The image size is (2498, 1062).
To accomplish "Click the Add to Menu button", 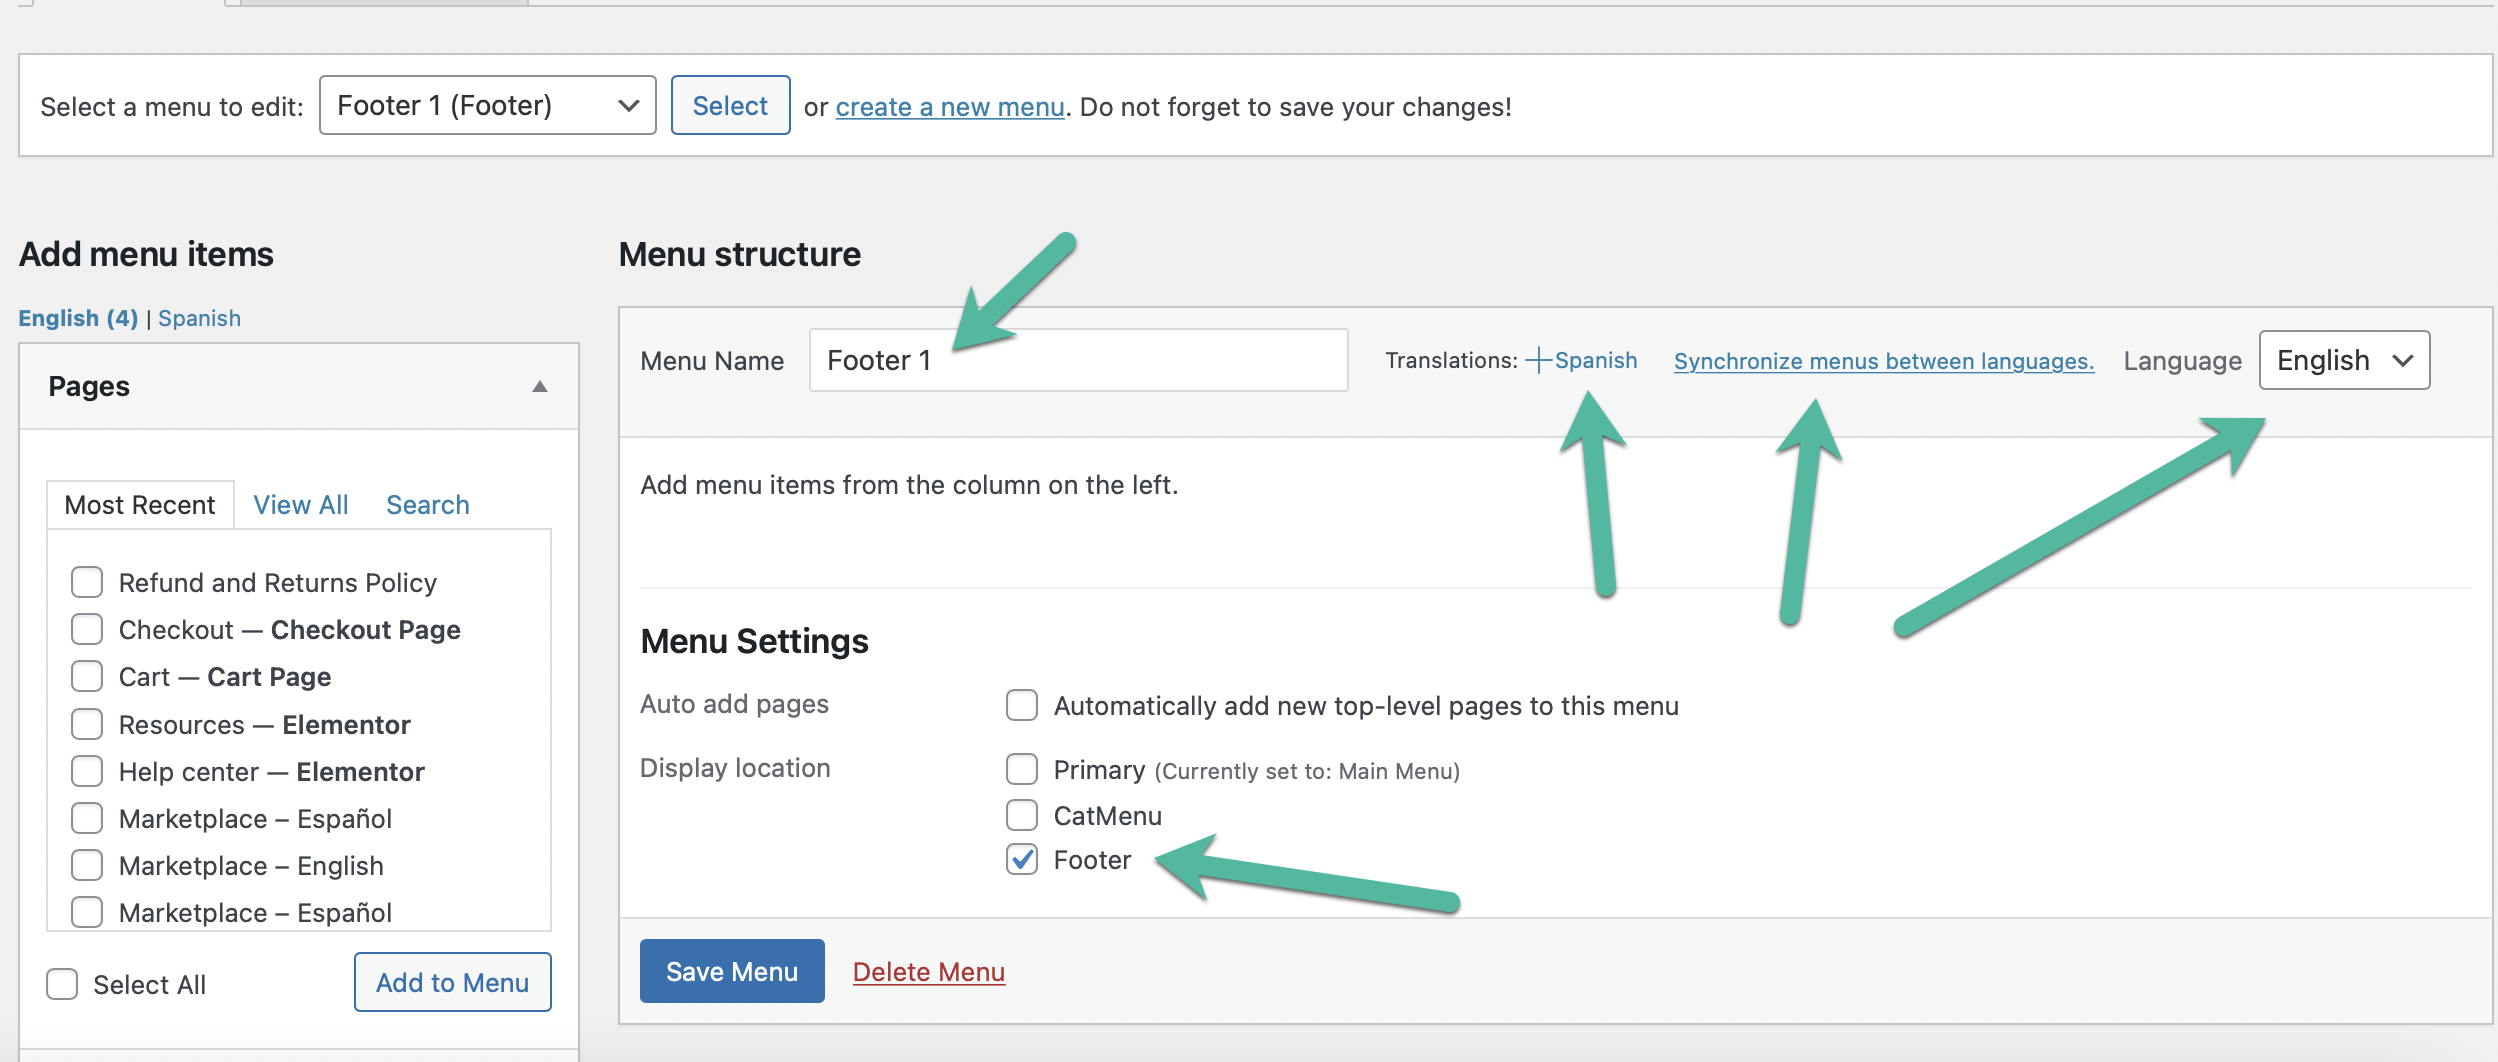I will tap(452, 982).
